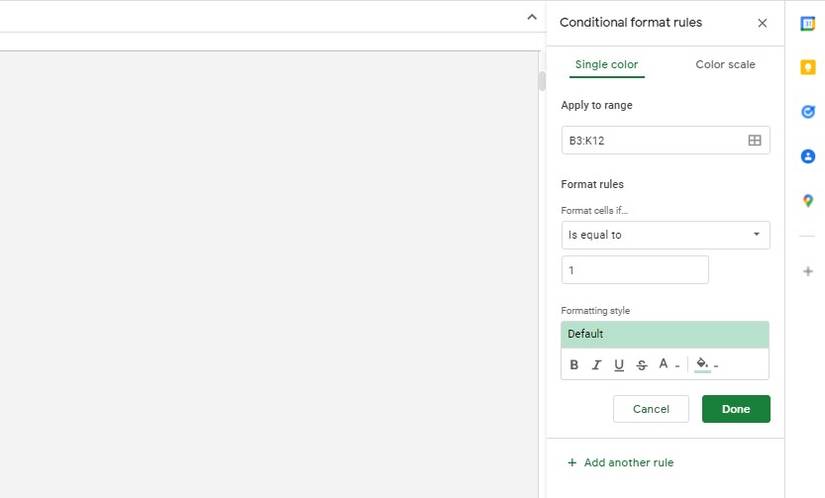Open the 'Is equal to' condition dropdown

665,235
